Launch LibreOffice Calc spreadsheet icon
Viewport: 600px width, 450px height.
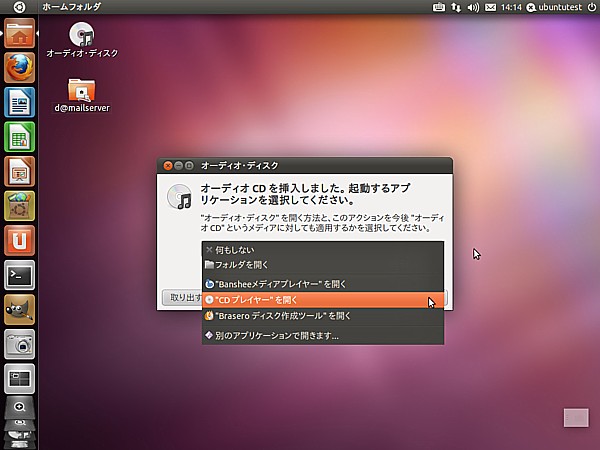click(x=19, y=136)
